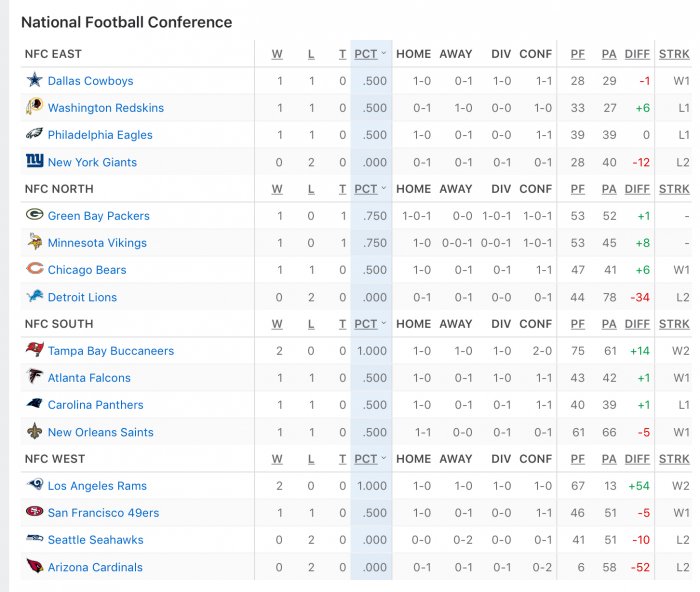
Task: Open the Los Angeles Rams team link
Action: tap(97, 486)
